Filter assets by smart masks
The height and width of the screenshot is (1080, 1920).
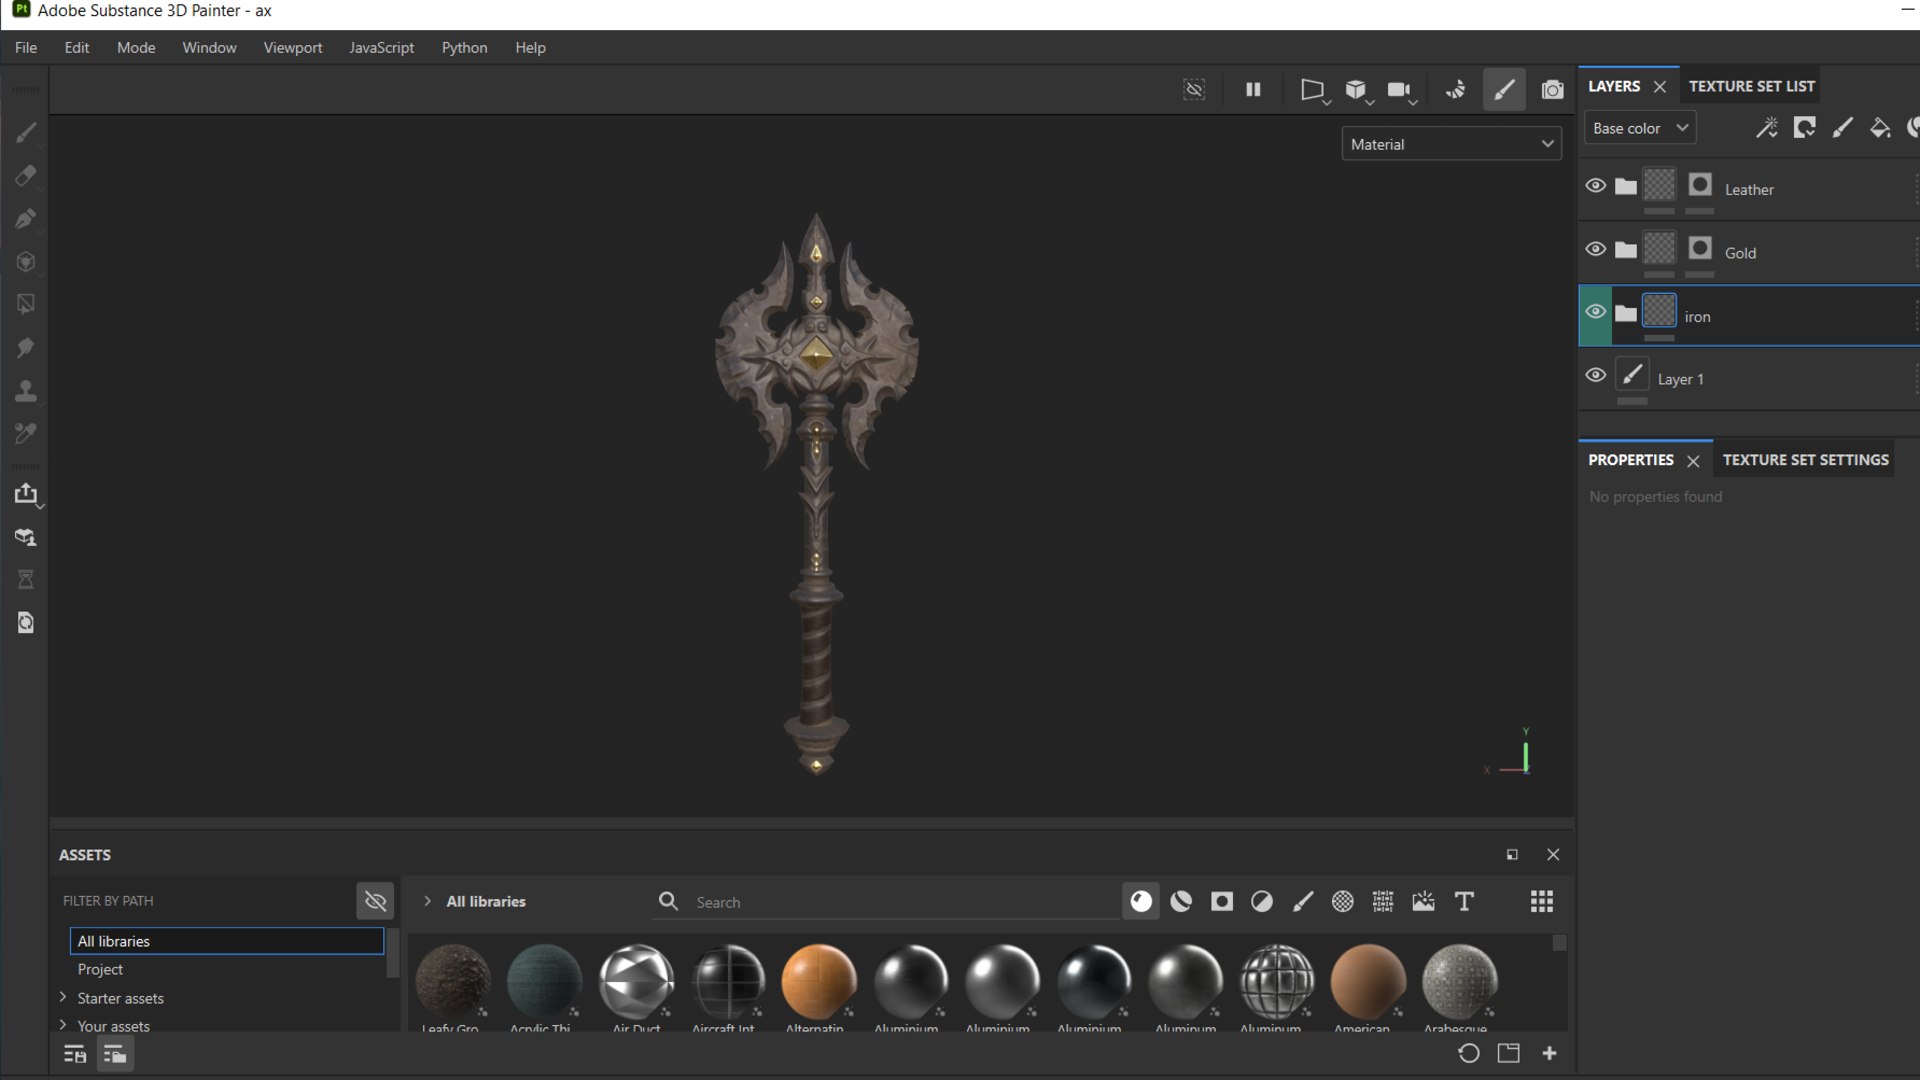1222,901
